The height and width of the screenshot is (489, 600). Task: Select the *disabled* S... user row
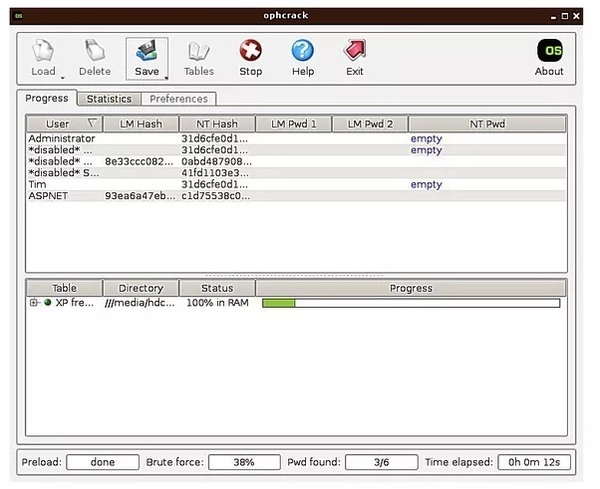click(x=296, y=173)
